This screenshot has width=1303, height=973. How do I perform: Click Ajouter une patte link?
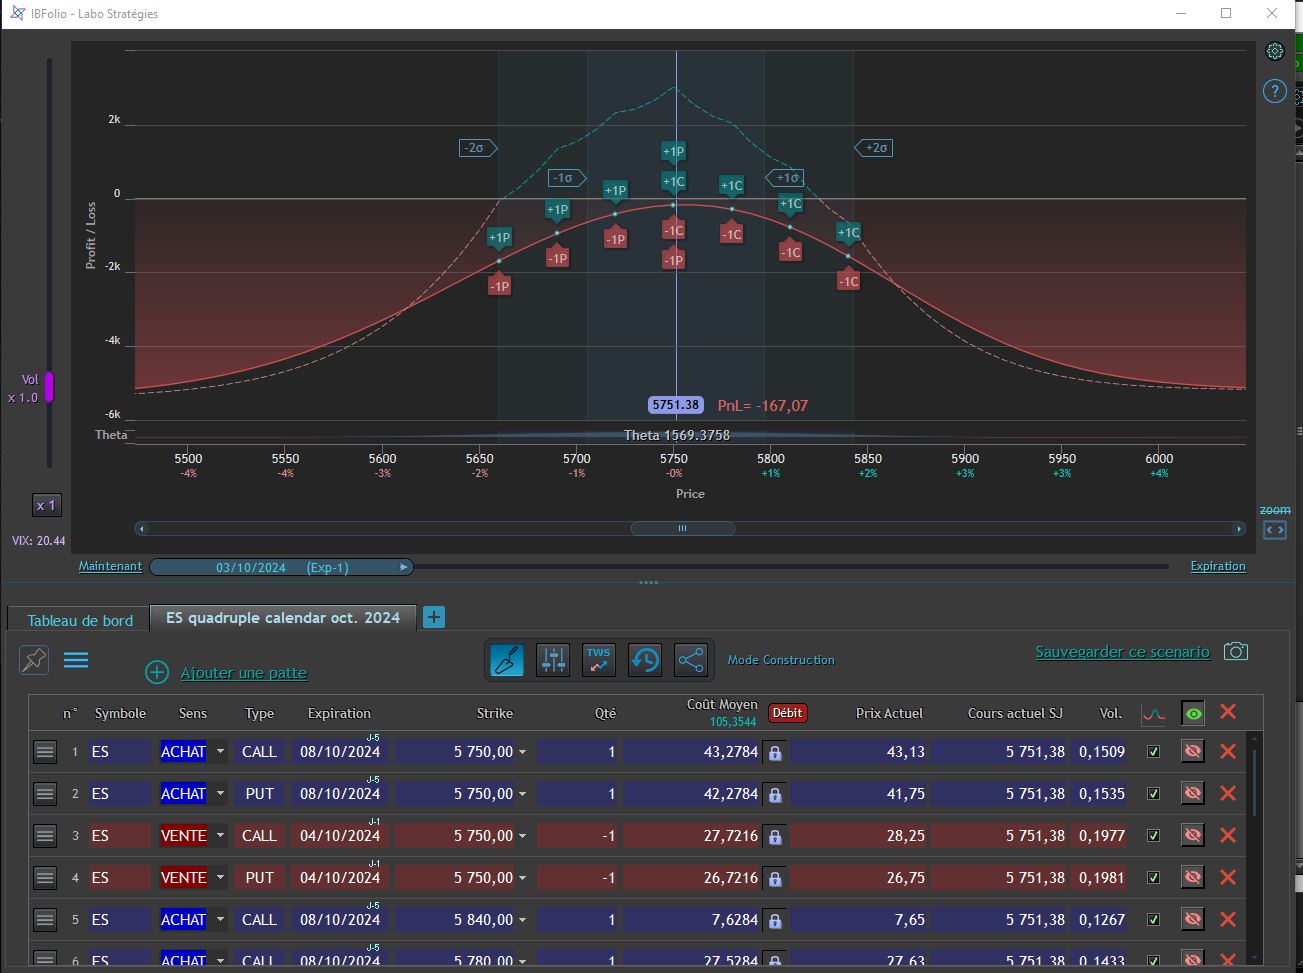(x=244, y=673)
